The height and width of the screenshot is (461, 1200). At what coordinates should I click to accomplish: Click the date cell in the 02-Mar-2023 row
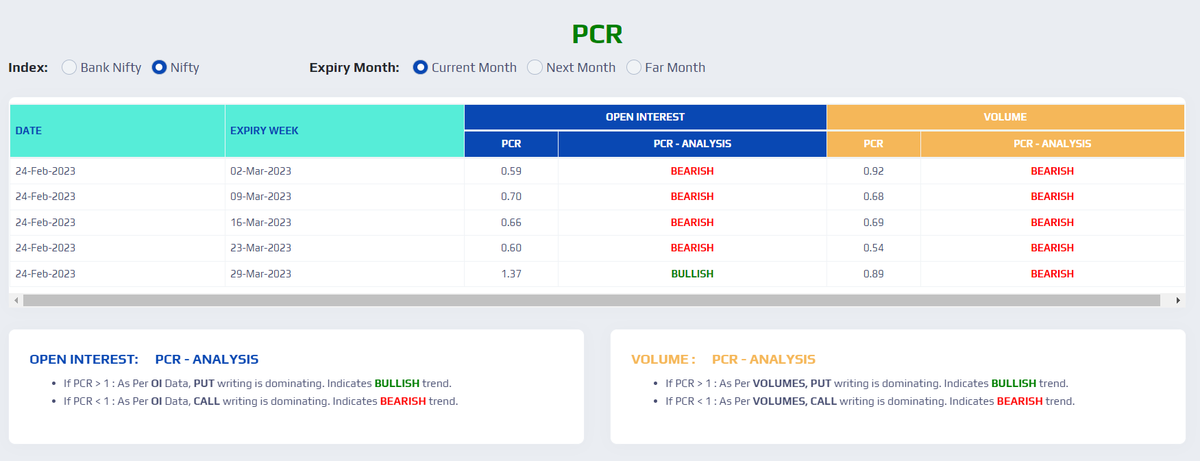[x=118, y=171]
